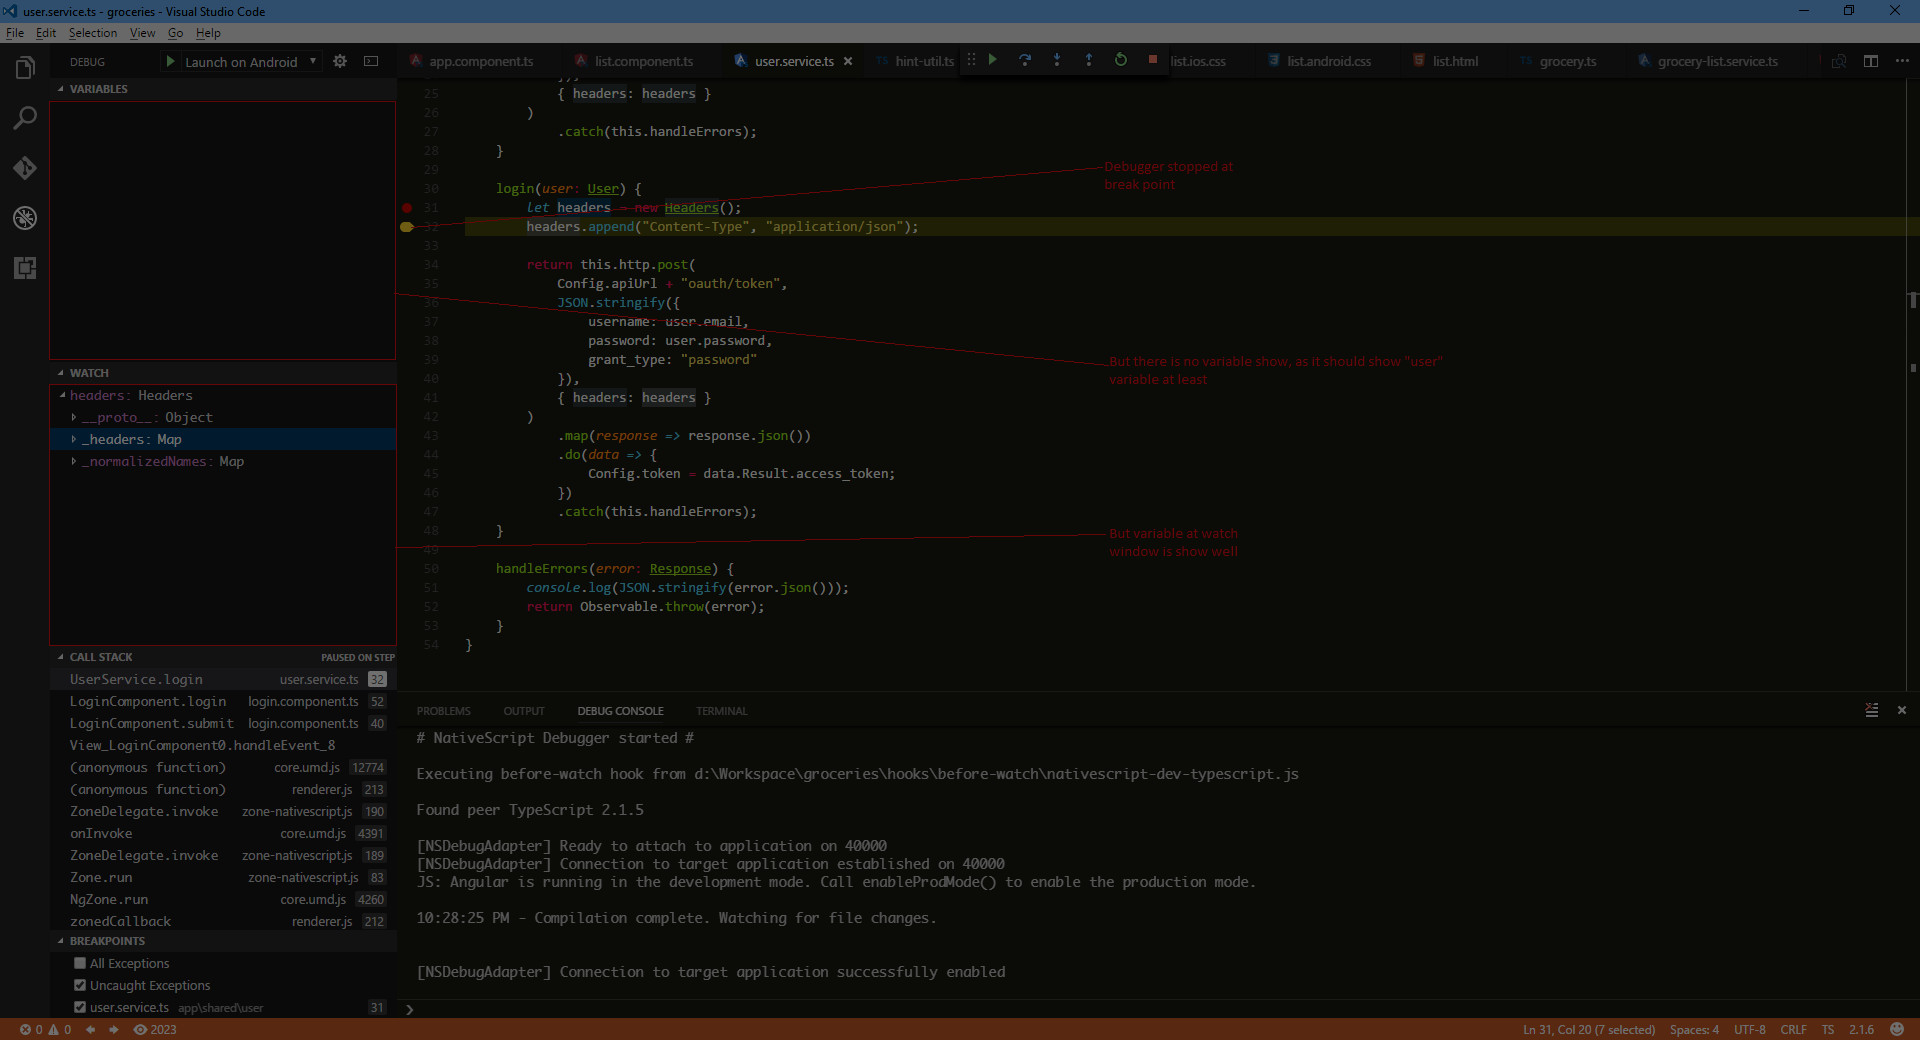Open the Extensions view icon

coord(25,268)
